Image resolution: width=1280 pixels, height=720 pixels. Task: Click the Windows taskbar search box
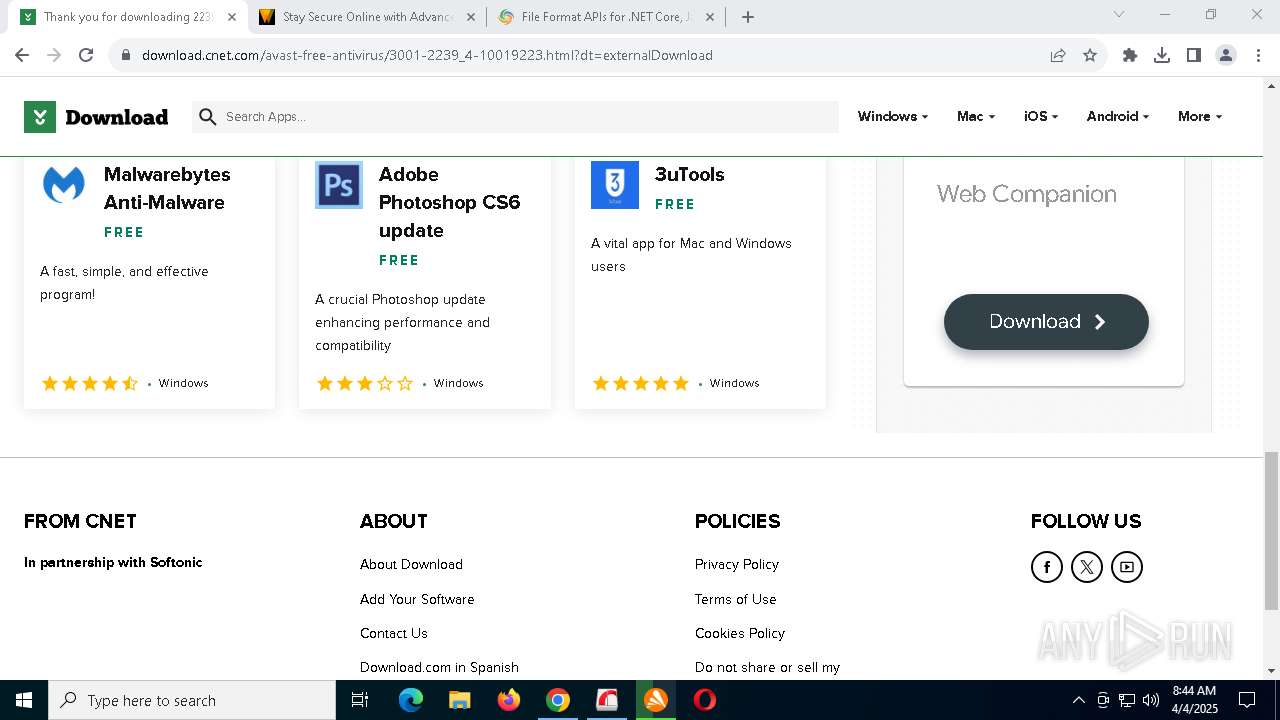pyautogui.click(x=192, y=700)
